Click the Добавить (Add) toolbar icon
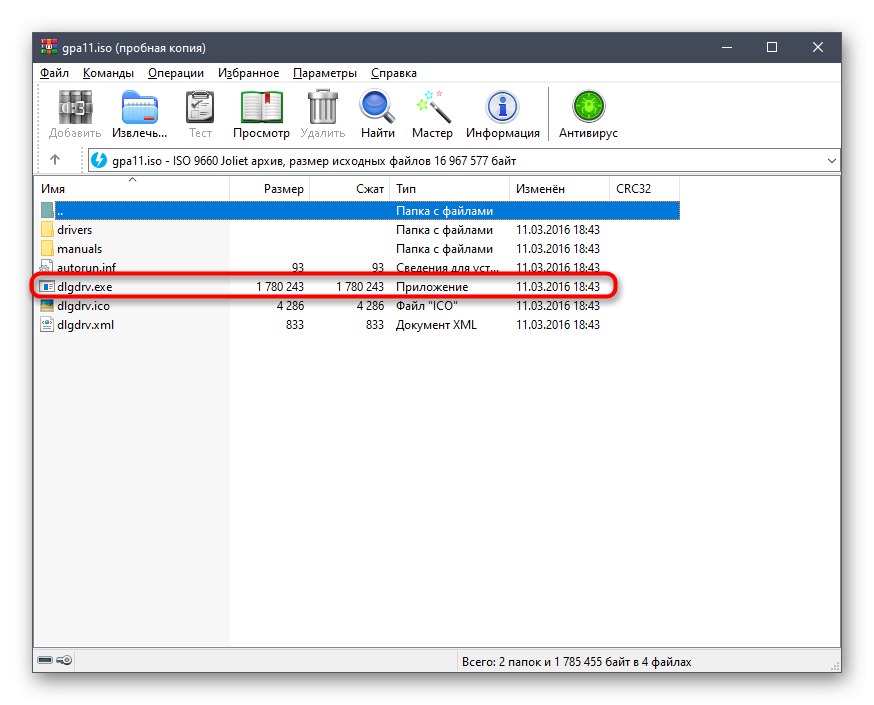This screenshot has width=874, height=705. pyautogui.click(x=75, y=107)
